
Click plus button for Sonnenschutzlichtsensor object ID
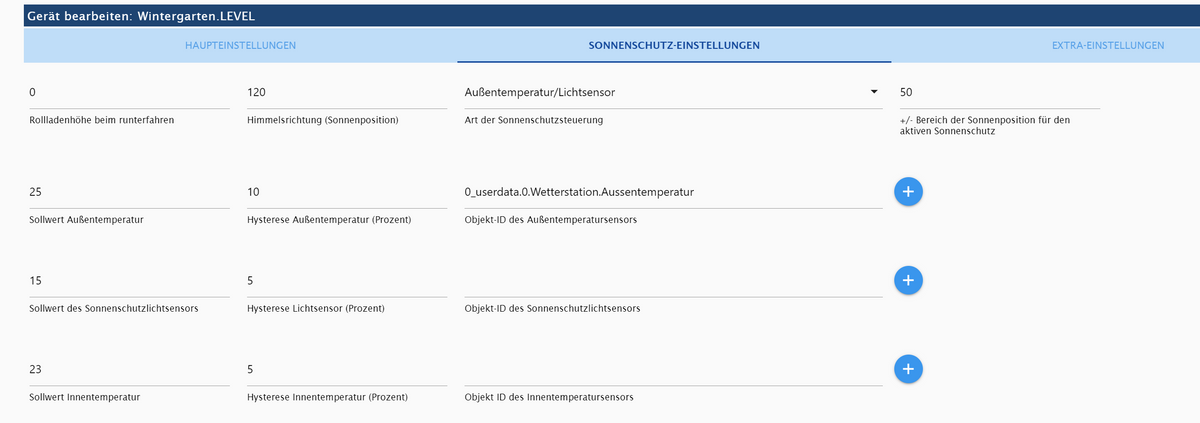pyautogui.click(x=908, y=281)
